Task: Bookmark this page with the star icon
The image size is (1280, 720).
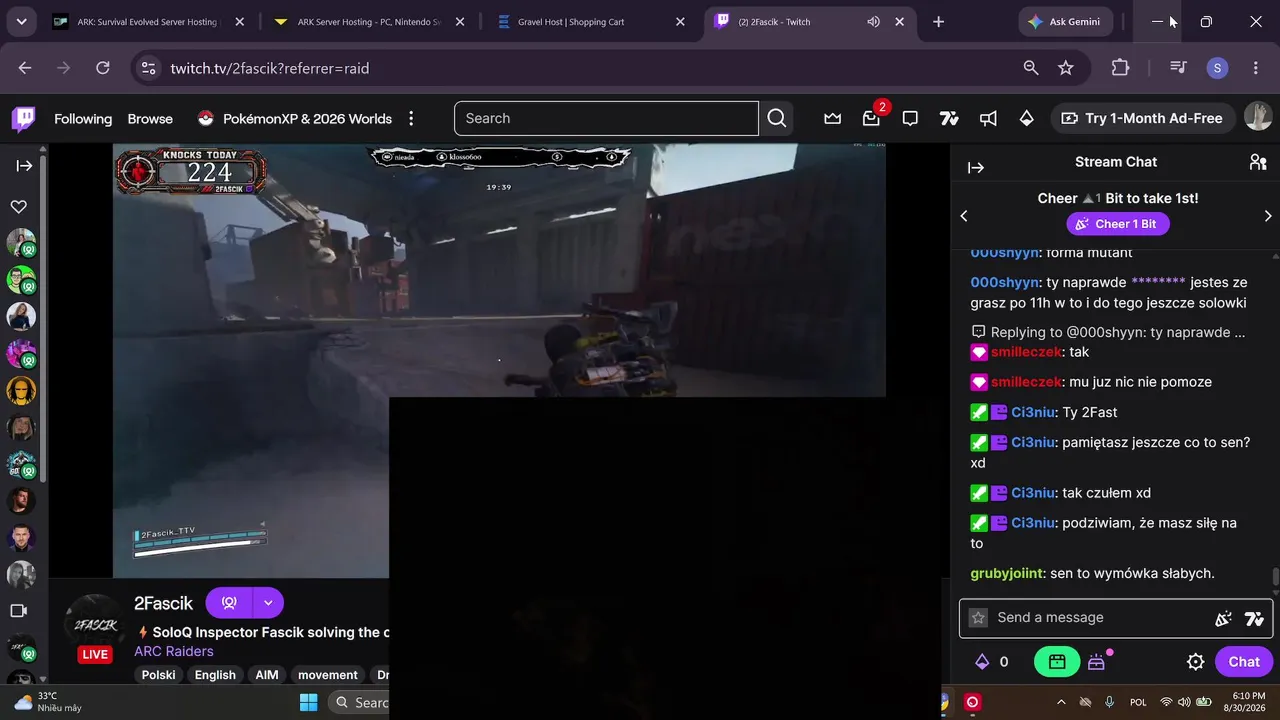Action: (x=1066, y=68)
